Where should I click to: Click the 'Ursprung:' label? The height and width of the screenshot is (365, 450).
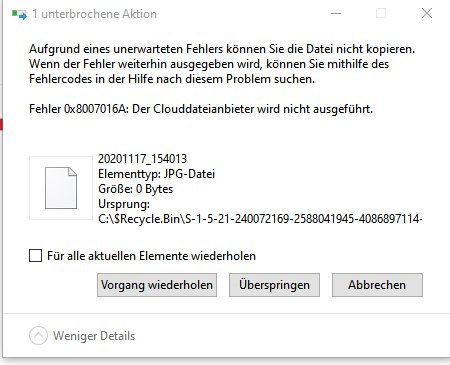click(x=124, y=204)
